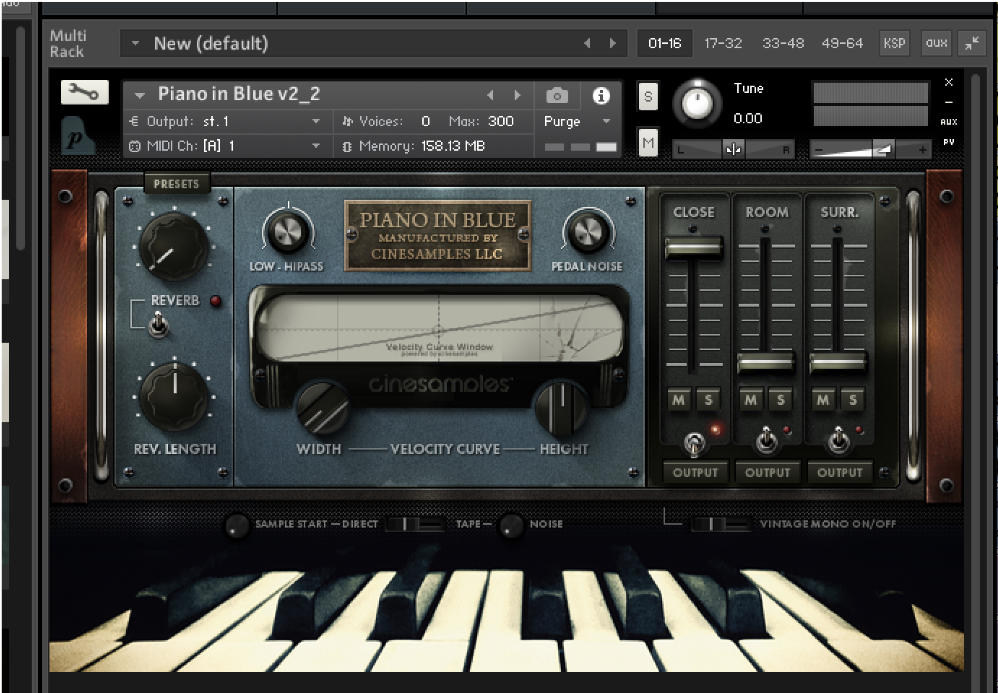
Task: Mute the Close mic channel
Action: click(x=679, y=400)
